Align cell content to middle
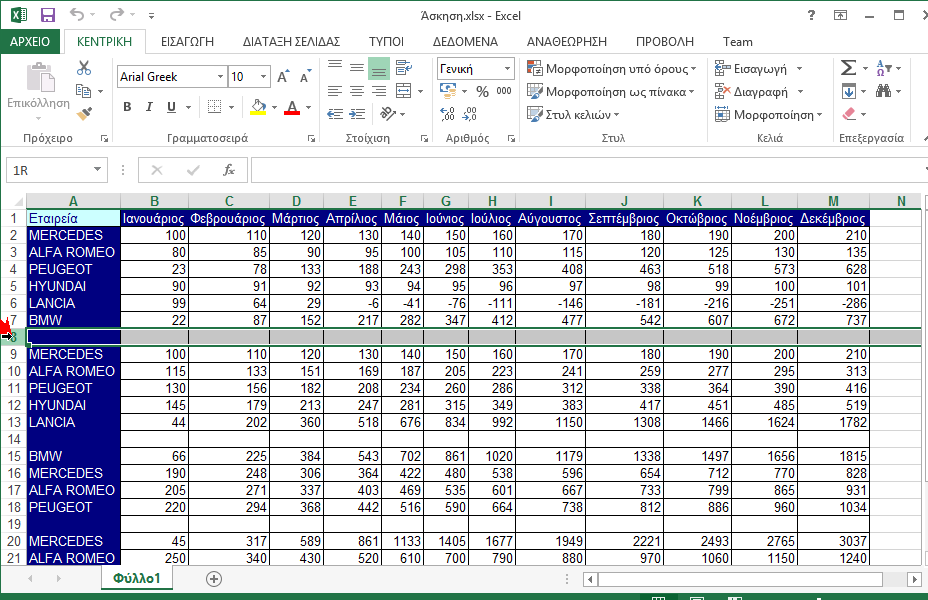Viewport: 928px width, 600px height. pyautogui.click(x=357, y=68)
